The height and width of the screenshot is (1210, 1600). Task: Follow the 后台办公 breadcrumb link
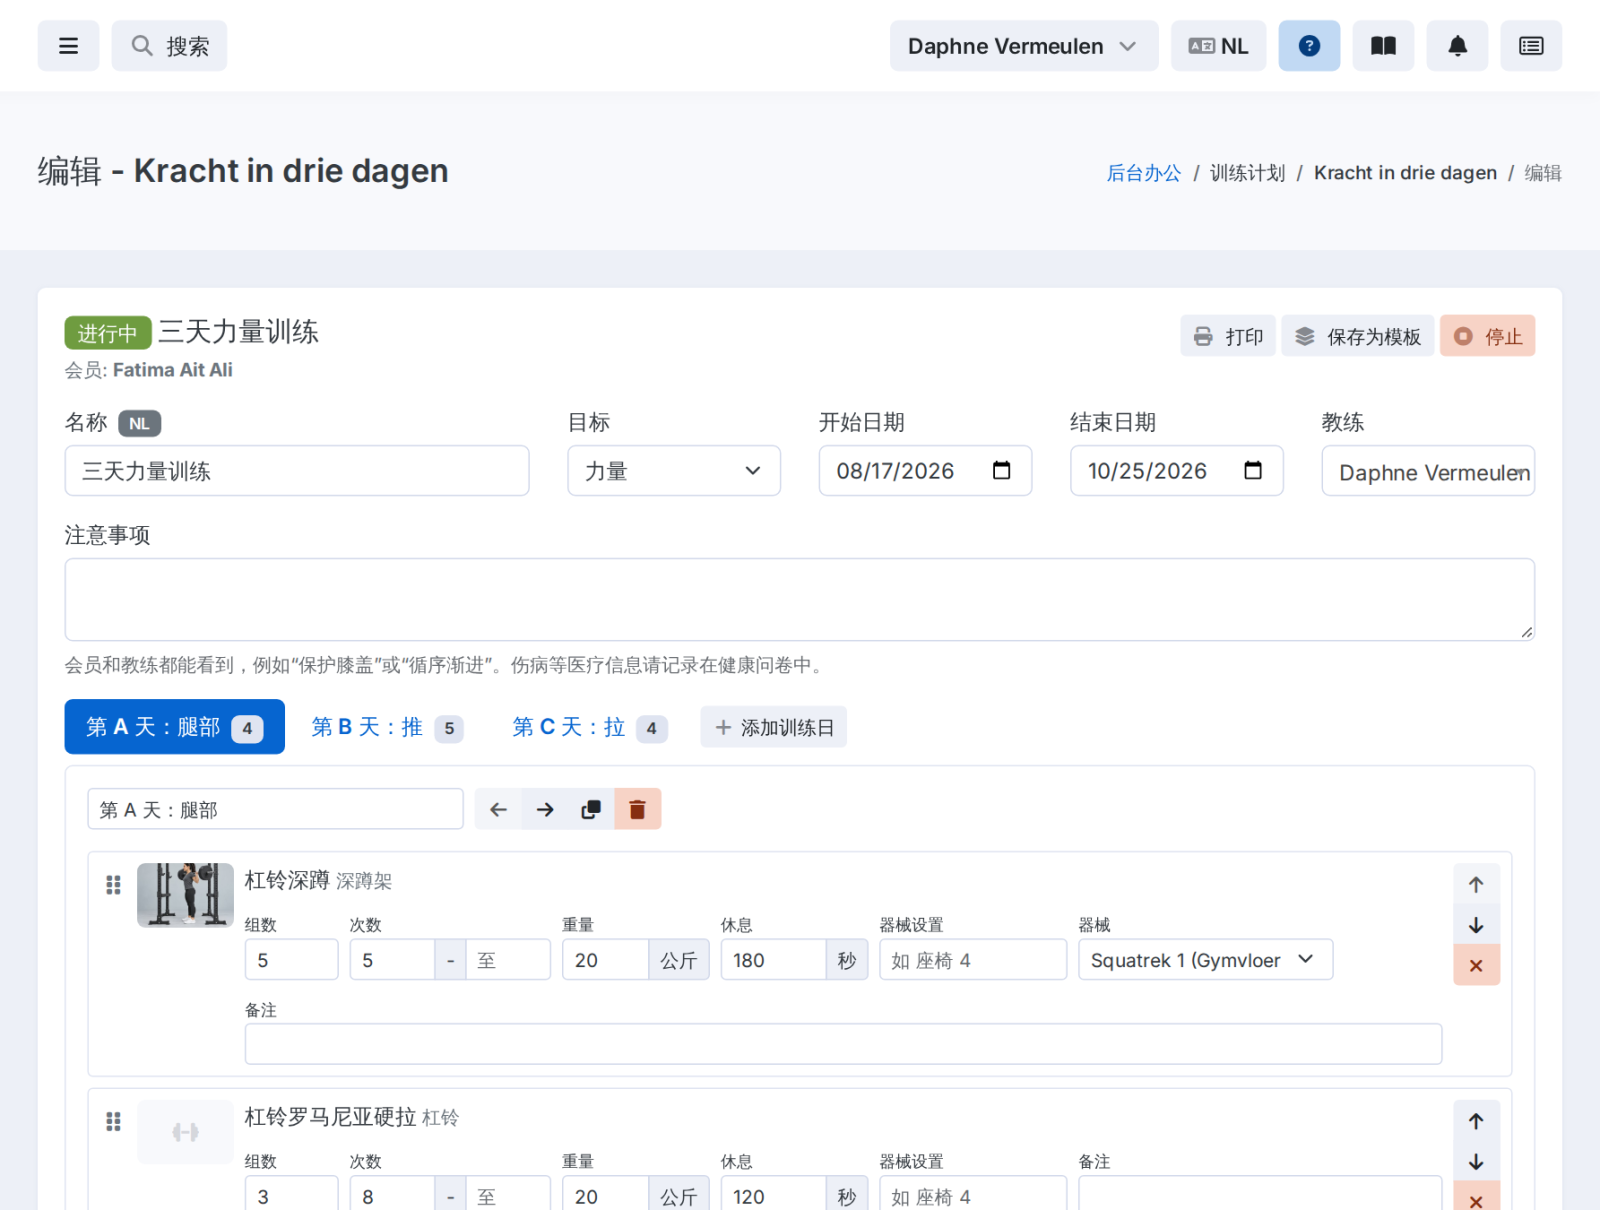click(1143, 173)
